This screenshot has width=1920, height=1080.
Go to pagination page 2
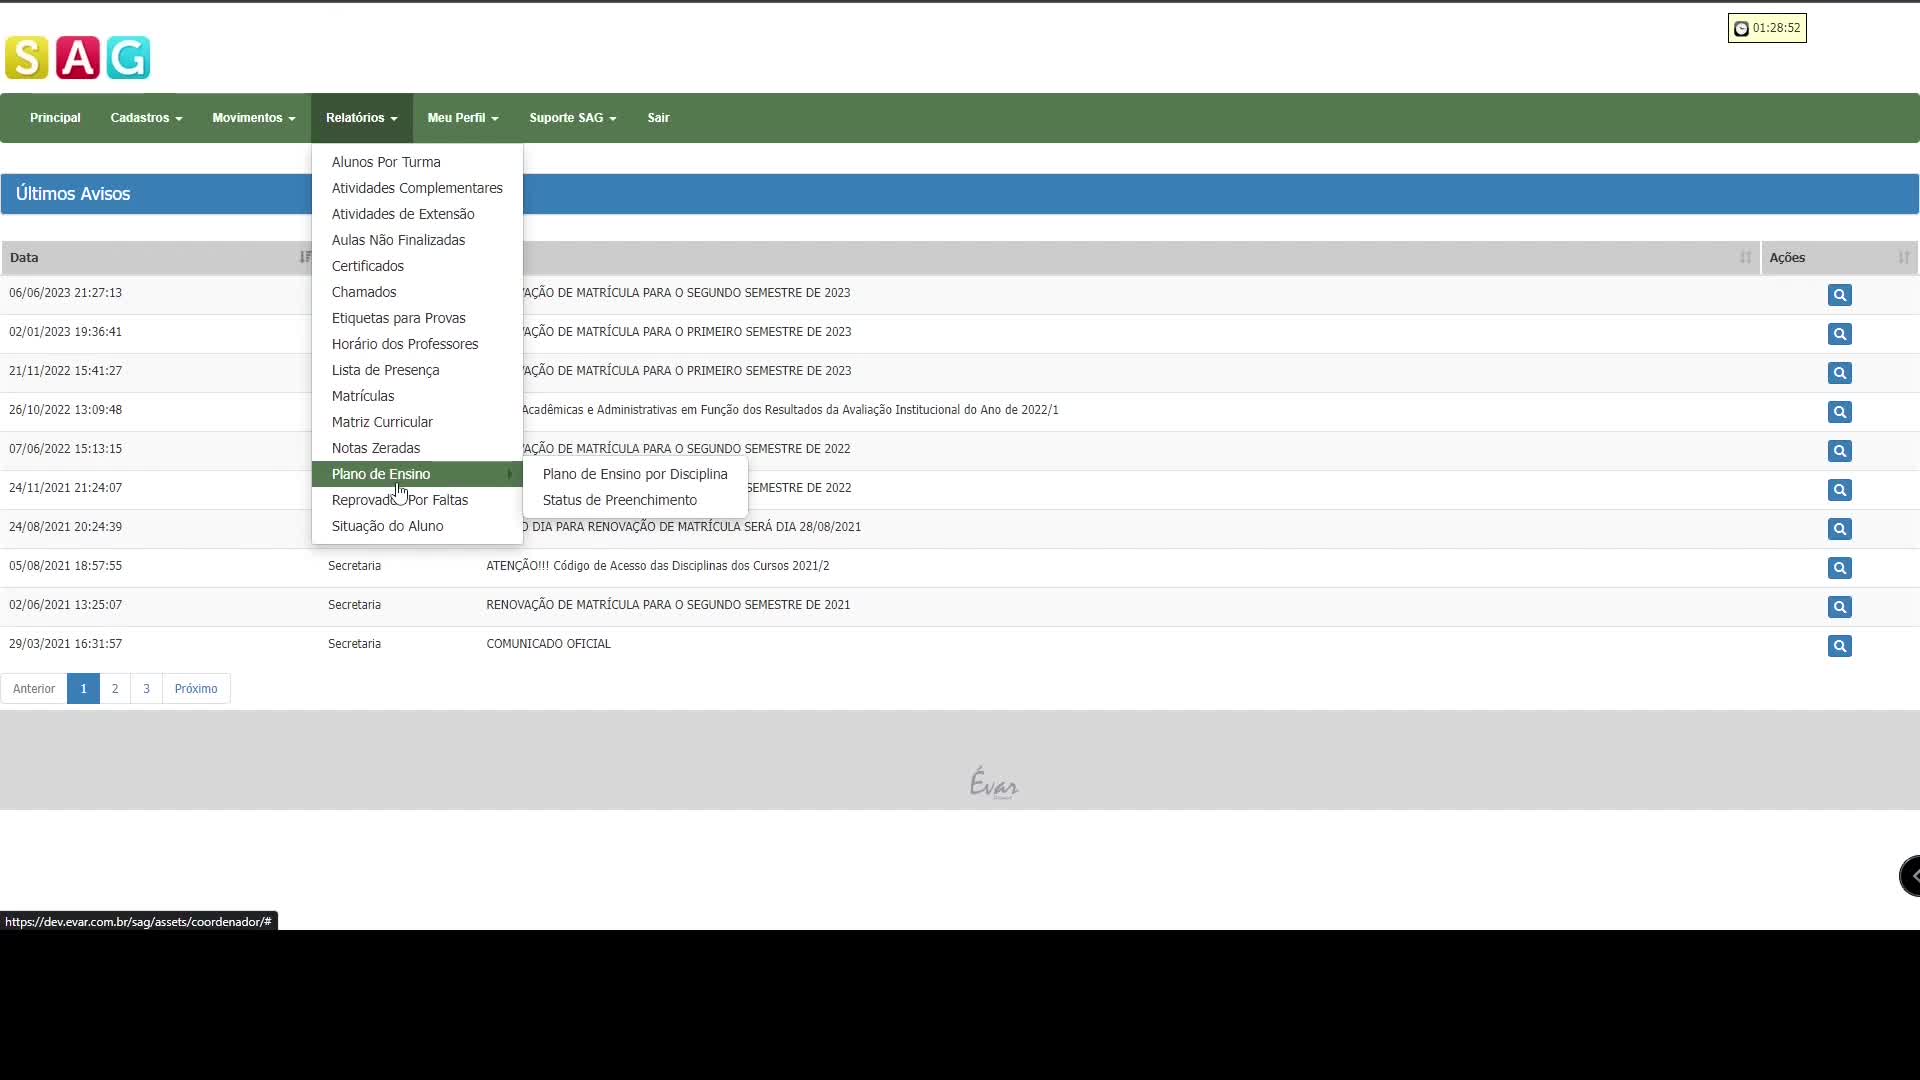point(115,689)
